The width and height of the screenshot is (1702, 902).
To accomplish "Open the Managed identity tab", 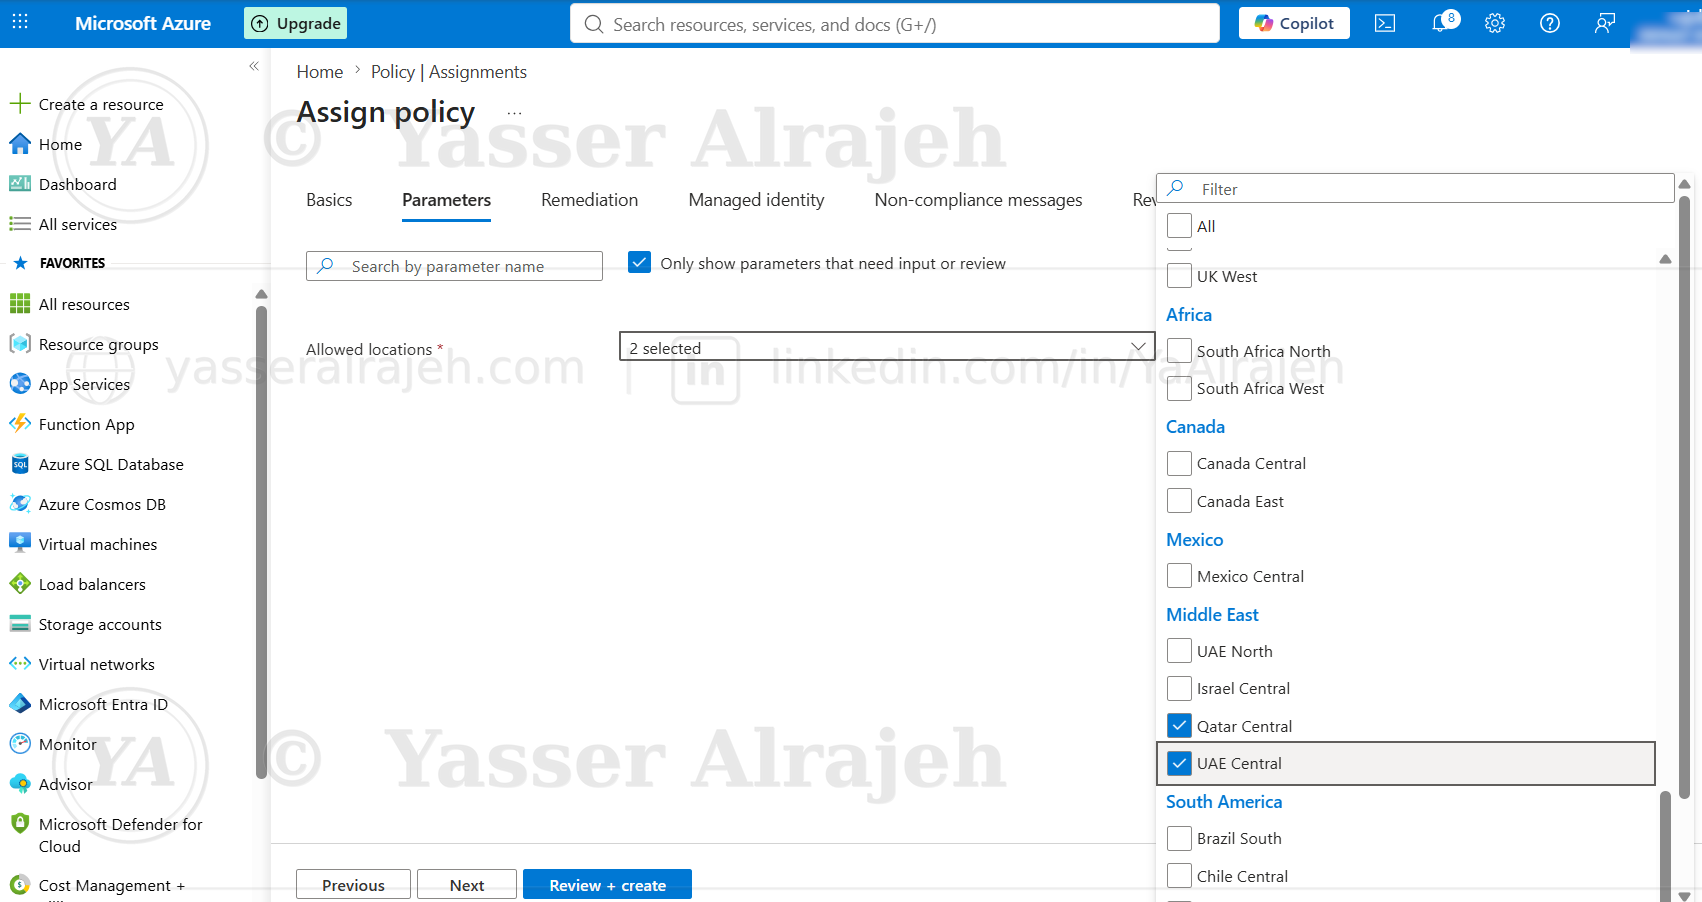I will coord(756,200).
